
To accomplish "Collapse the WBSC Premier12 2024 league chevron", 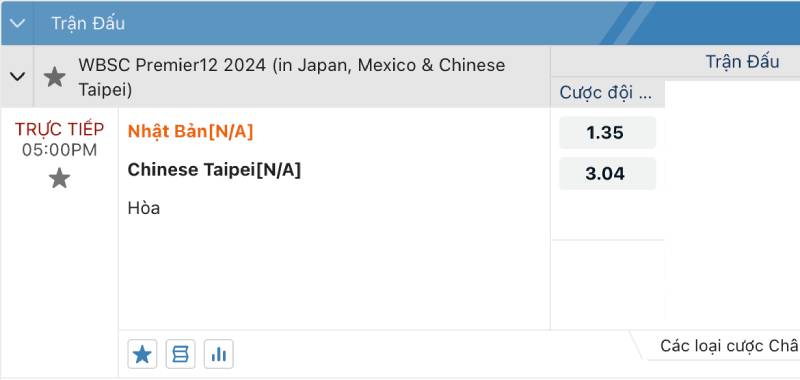I will [17, 77].
